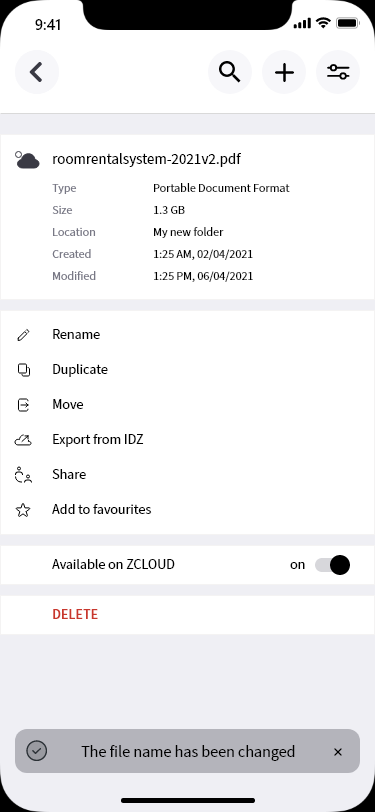
Task: Tap the pencil Rename icon
Action: coord(23,335)
